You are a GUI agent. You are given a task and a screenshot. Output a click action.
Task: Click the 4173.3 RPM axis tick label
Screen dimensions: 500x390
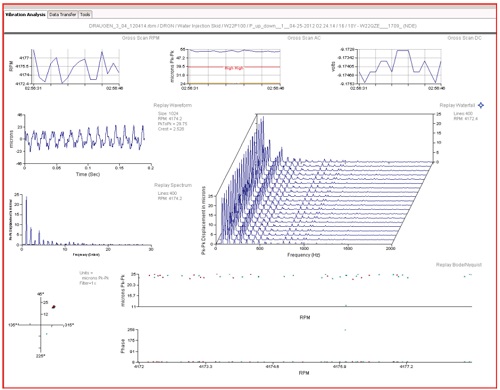206,367
